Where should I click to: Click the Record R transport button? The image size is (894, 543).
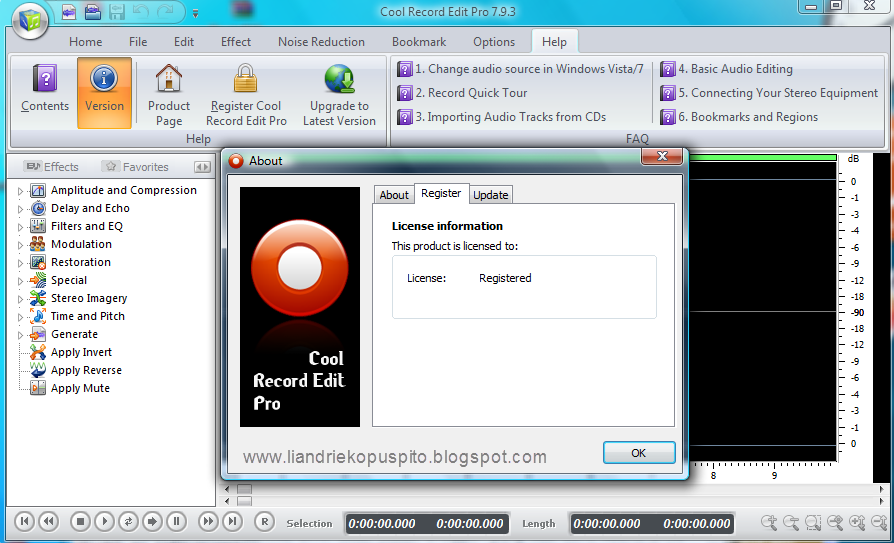tap(265, 521)
